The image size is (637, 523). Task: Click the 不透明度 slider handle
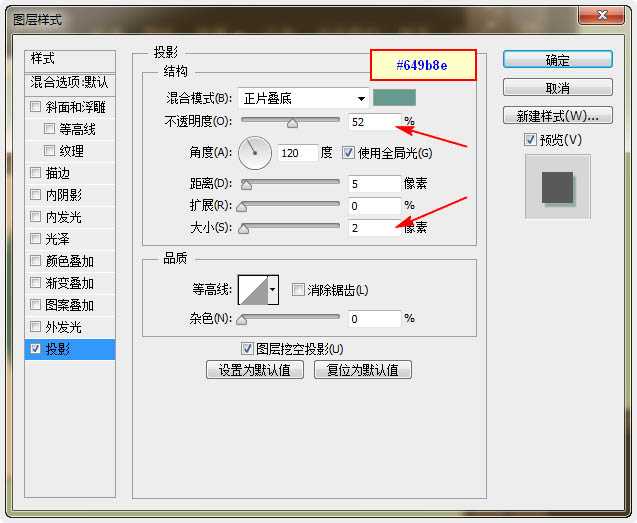coord(292,123)
